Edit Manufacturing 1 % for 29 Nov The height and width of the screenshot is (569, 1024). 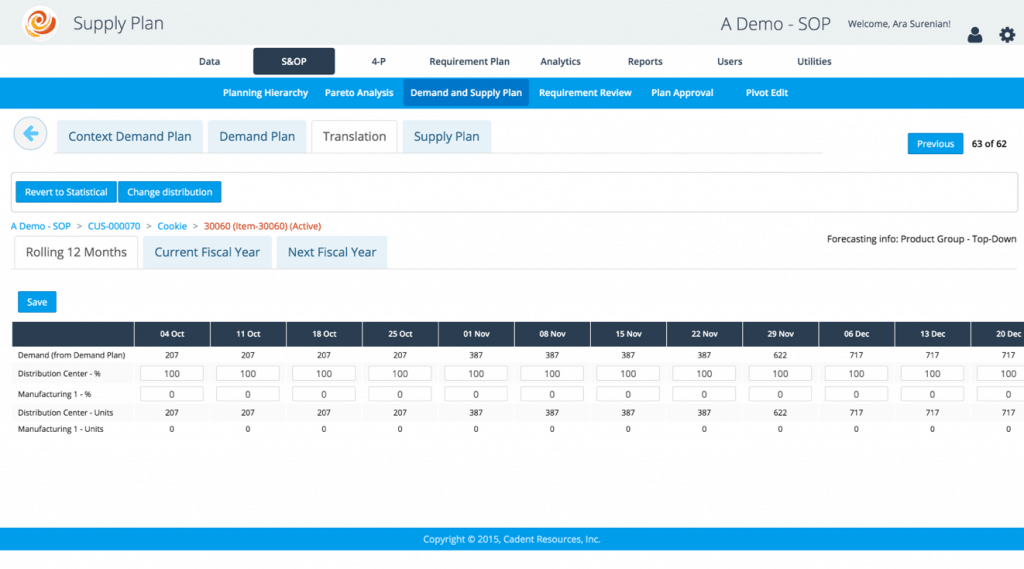pyautogui.click(x=780, y=394)
